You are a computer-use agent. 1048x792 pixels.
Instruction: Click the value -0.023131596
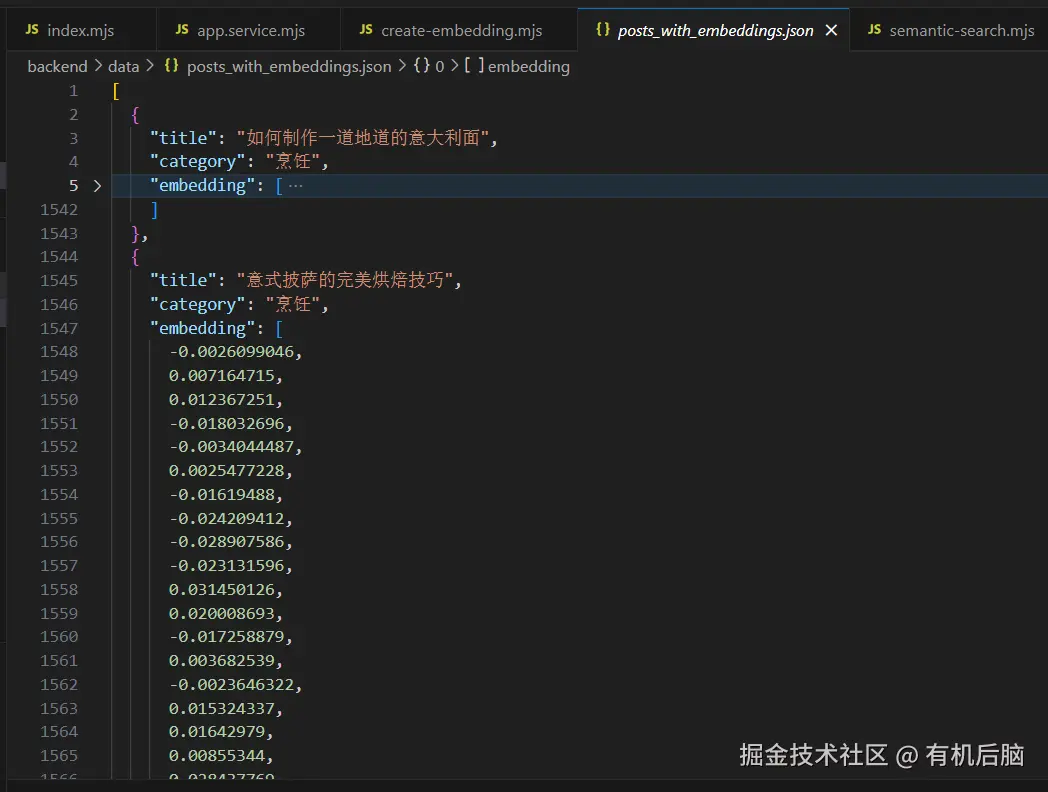tap(227, 565)
